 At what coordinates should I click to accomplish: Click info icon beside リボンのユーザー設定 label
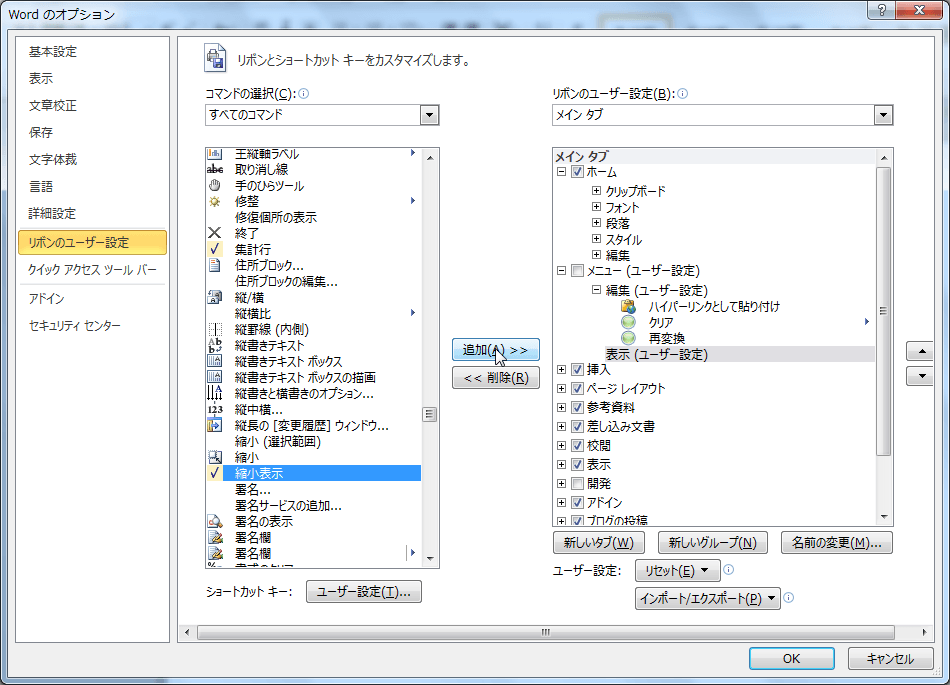pos(682,93)
